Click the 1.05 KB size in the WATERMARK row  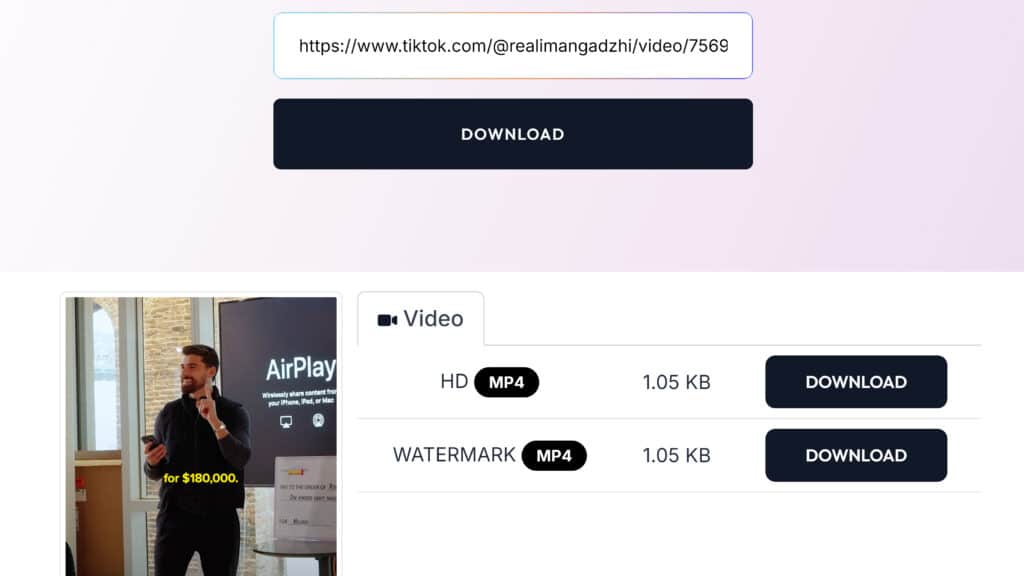tap(676, 455)
